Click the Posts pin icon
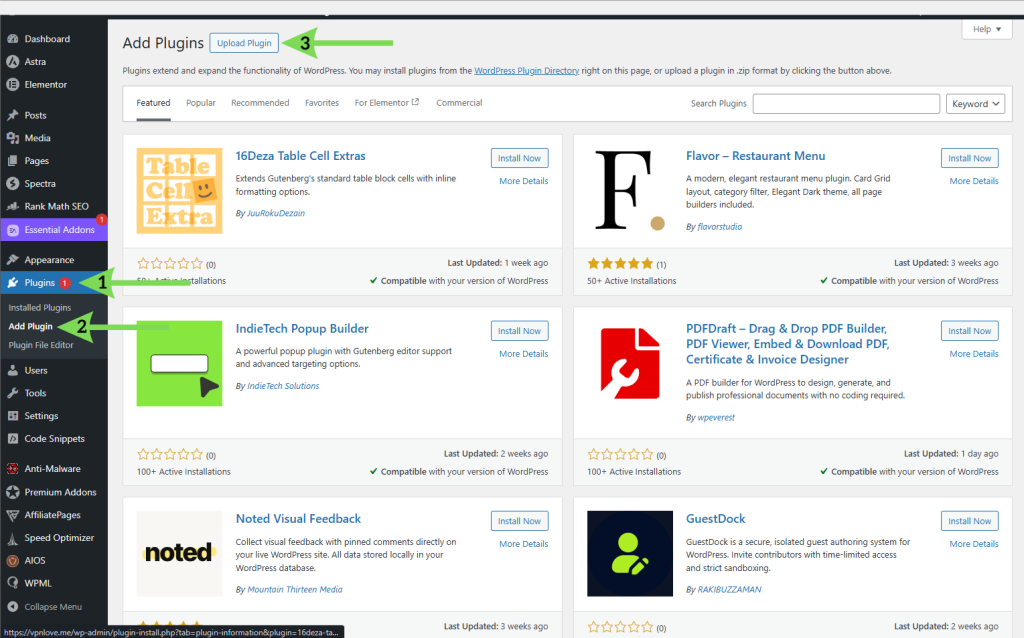This screenshot has height=638, width=1024. 12,116
